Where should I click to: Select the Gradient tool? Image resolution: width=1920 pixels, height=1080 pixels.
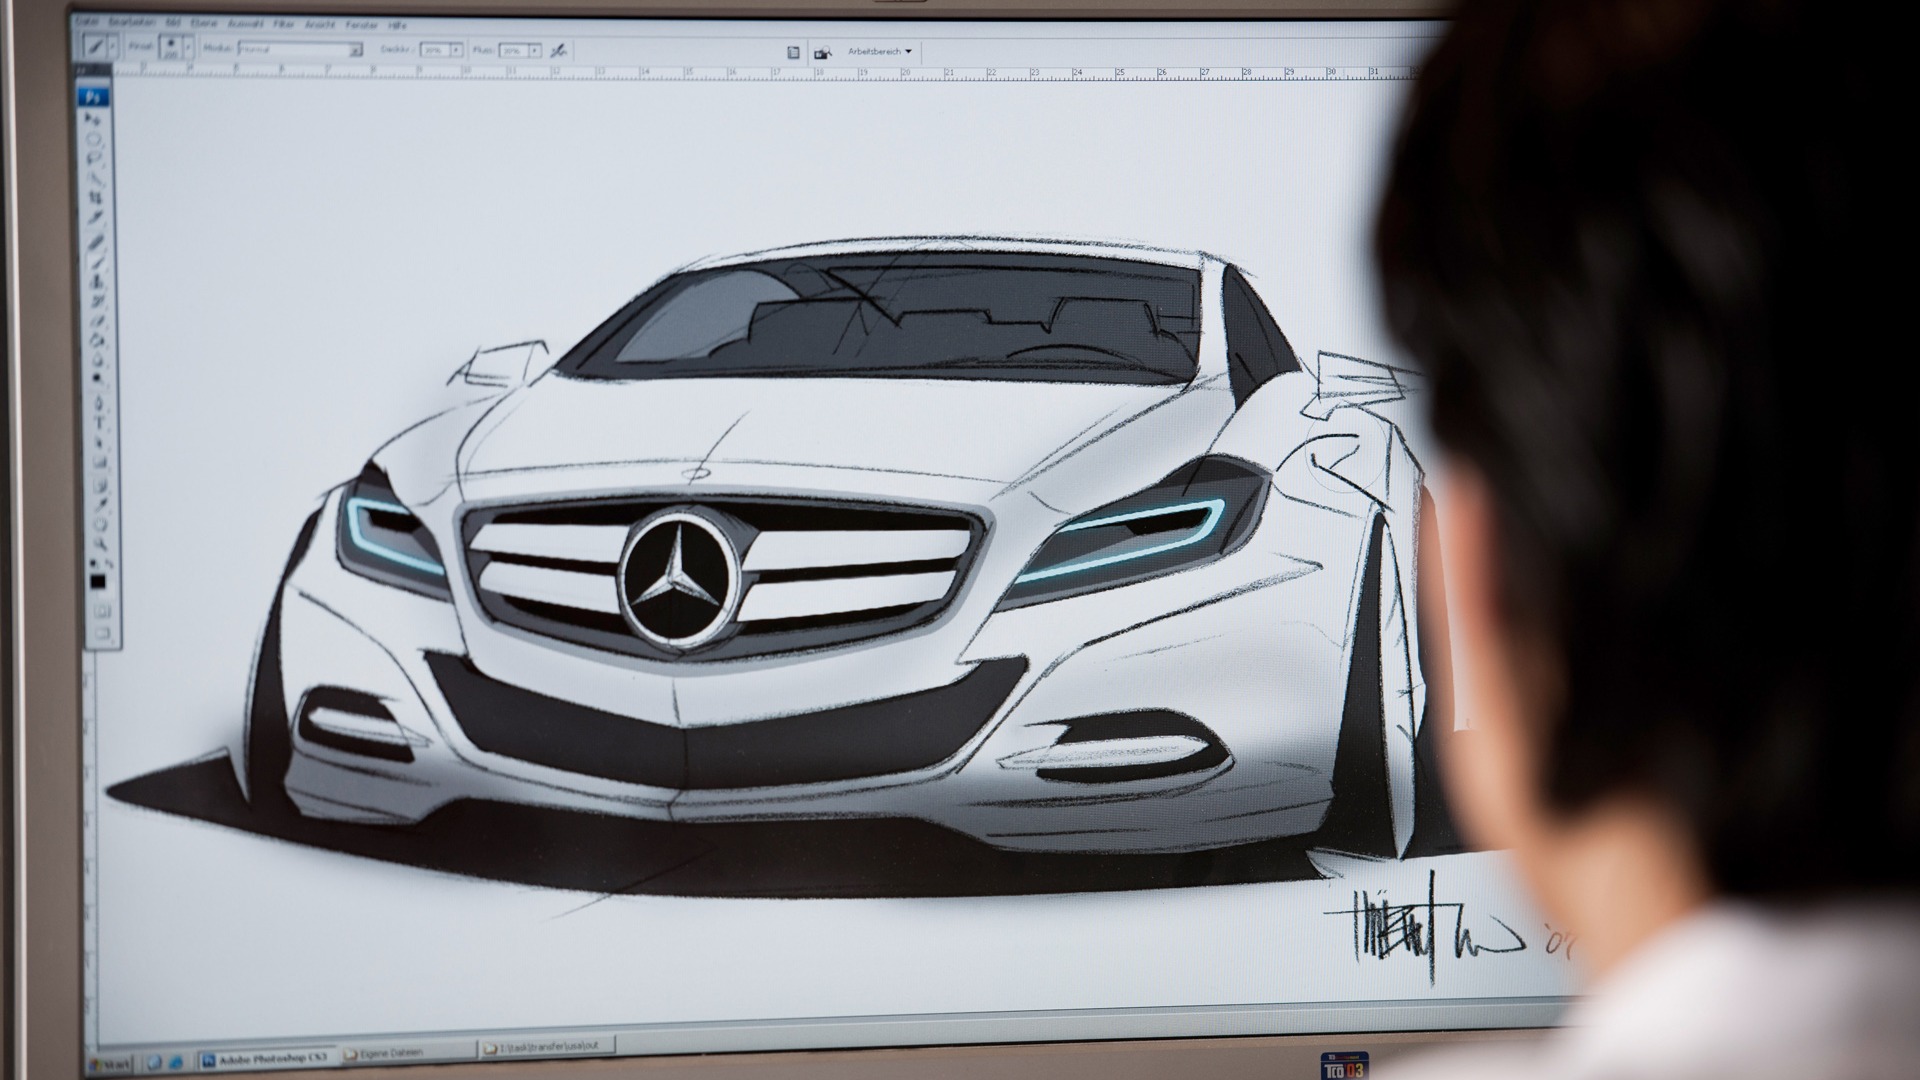98,340
